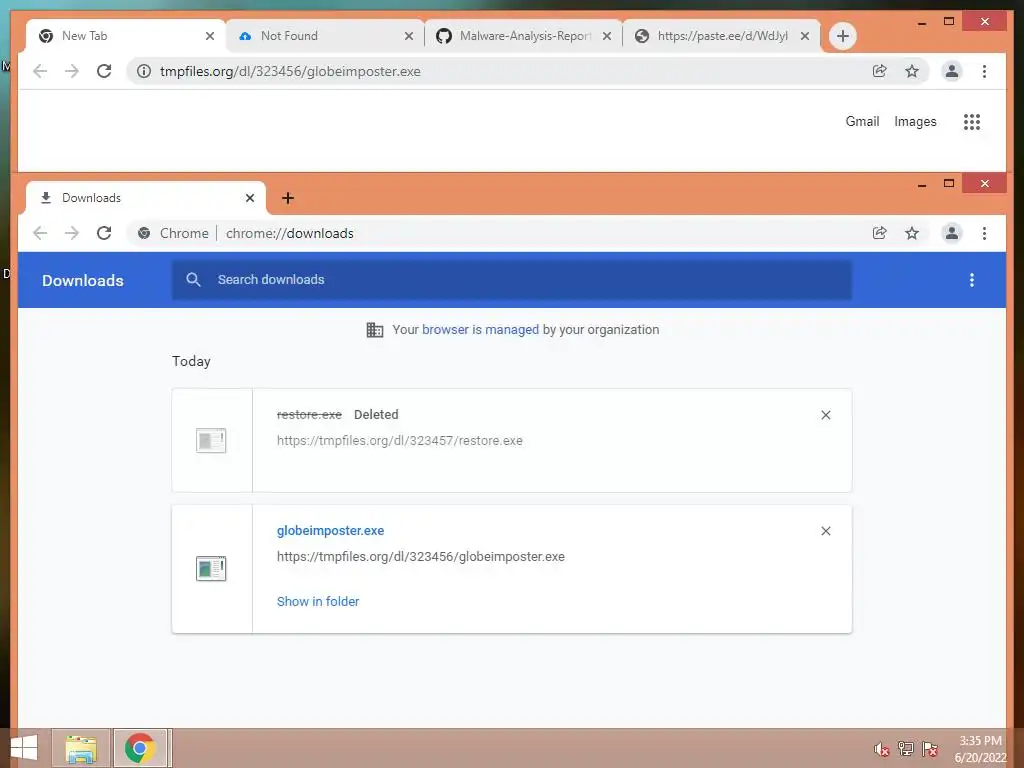The height and width of the screenshot is (768, 1024).
Task: Switch to the New Tab tab
Action: [x=124, y=36]
